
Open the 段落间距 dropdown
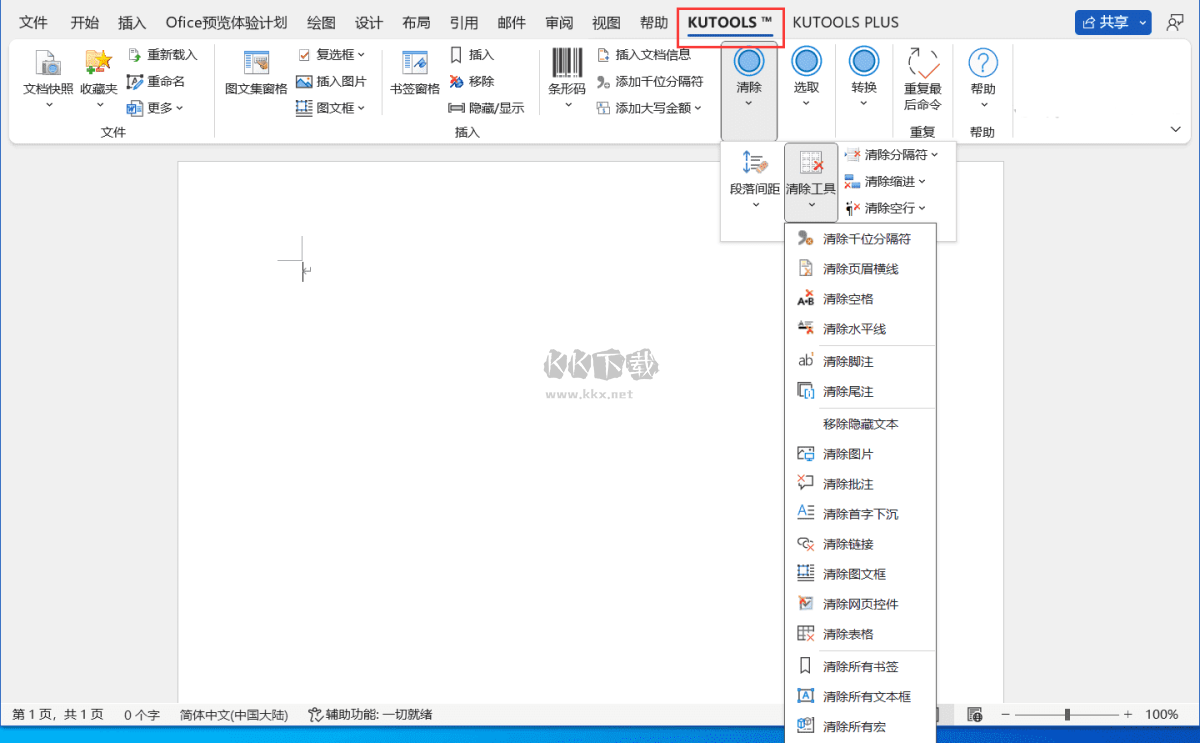(755, 180)
